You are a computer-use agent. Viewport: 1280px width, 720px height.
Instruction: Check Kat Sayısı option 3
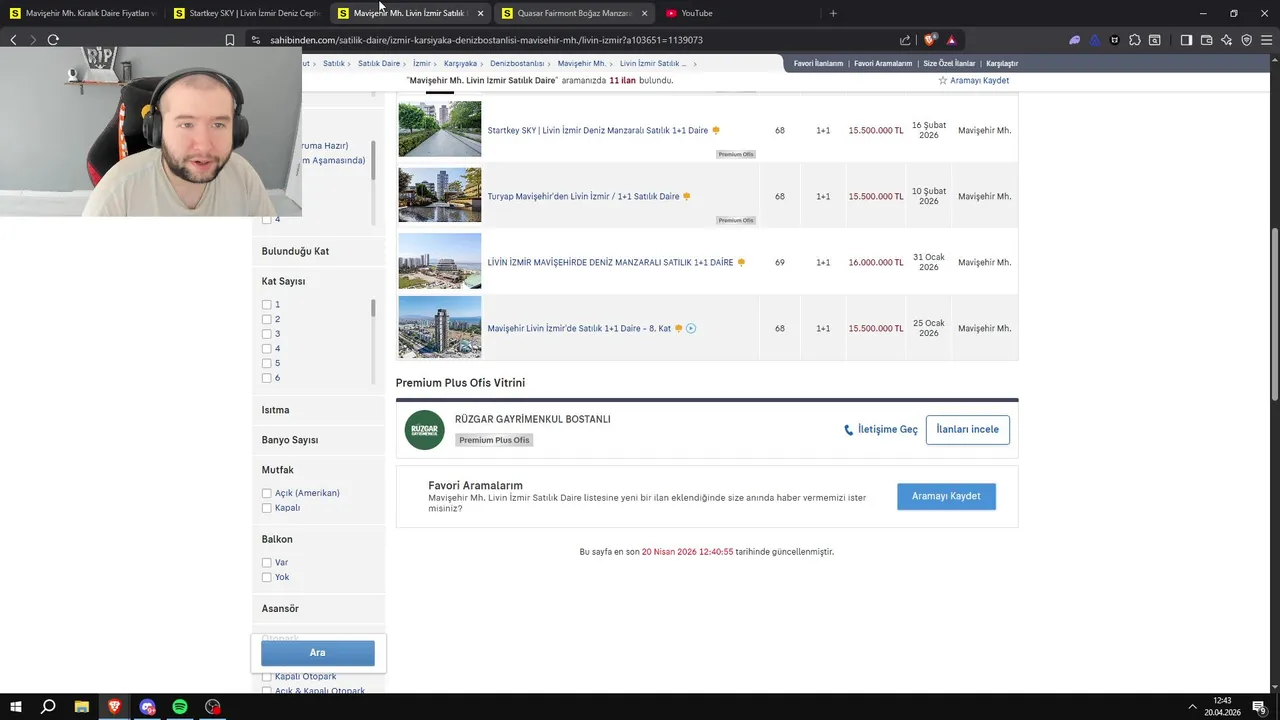[267, 334]
